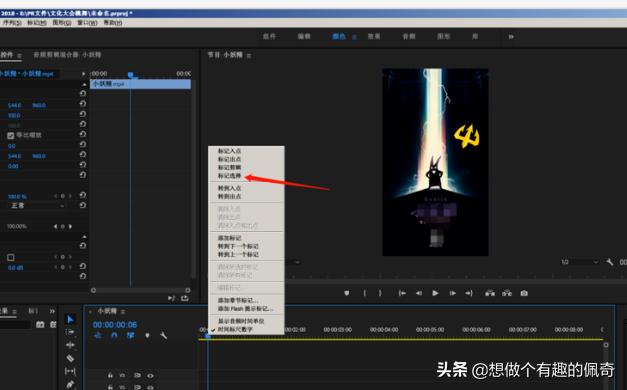Open timeline display settings wrench
The width and height of the screenshot is (627, 390).
pos(164,336)
